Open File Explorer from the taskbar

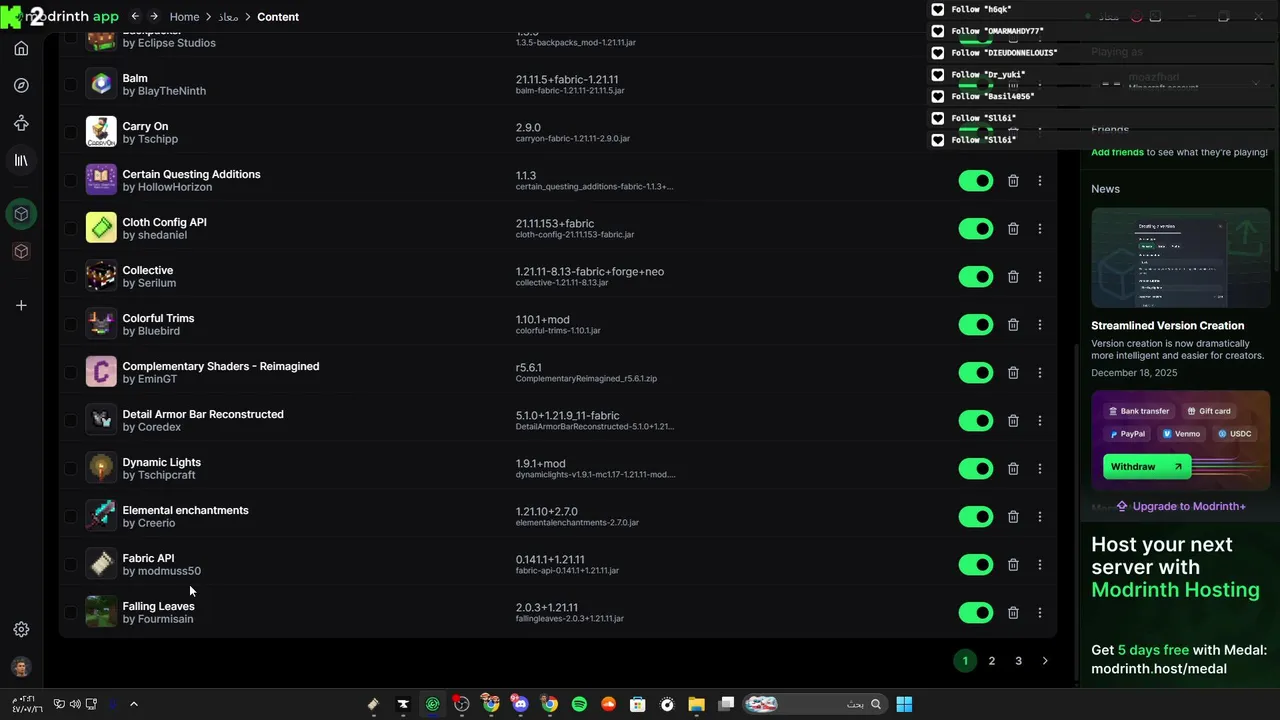[697, 704]
